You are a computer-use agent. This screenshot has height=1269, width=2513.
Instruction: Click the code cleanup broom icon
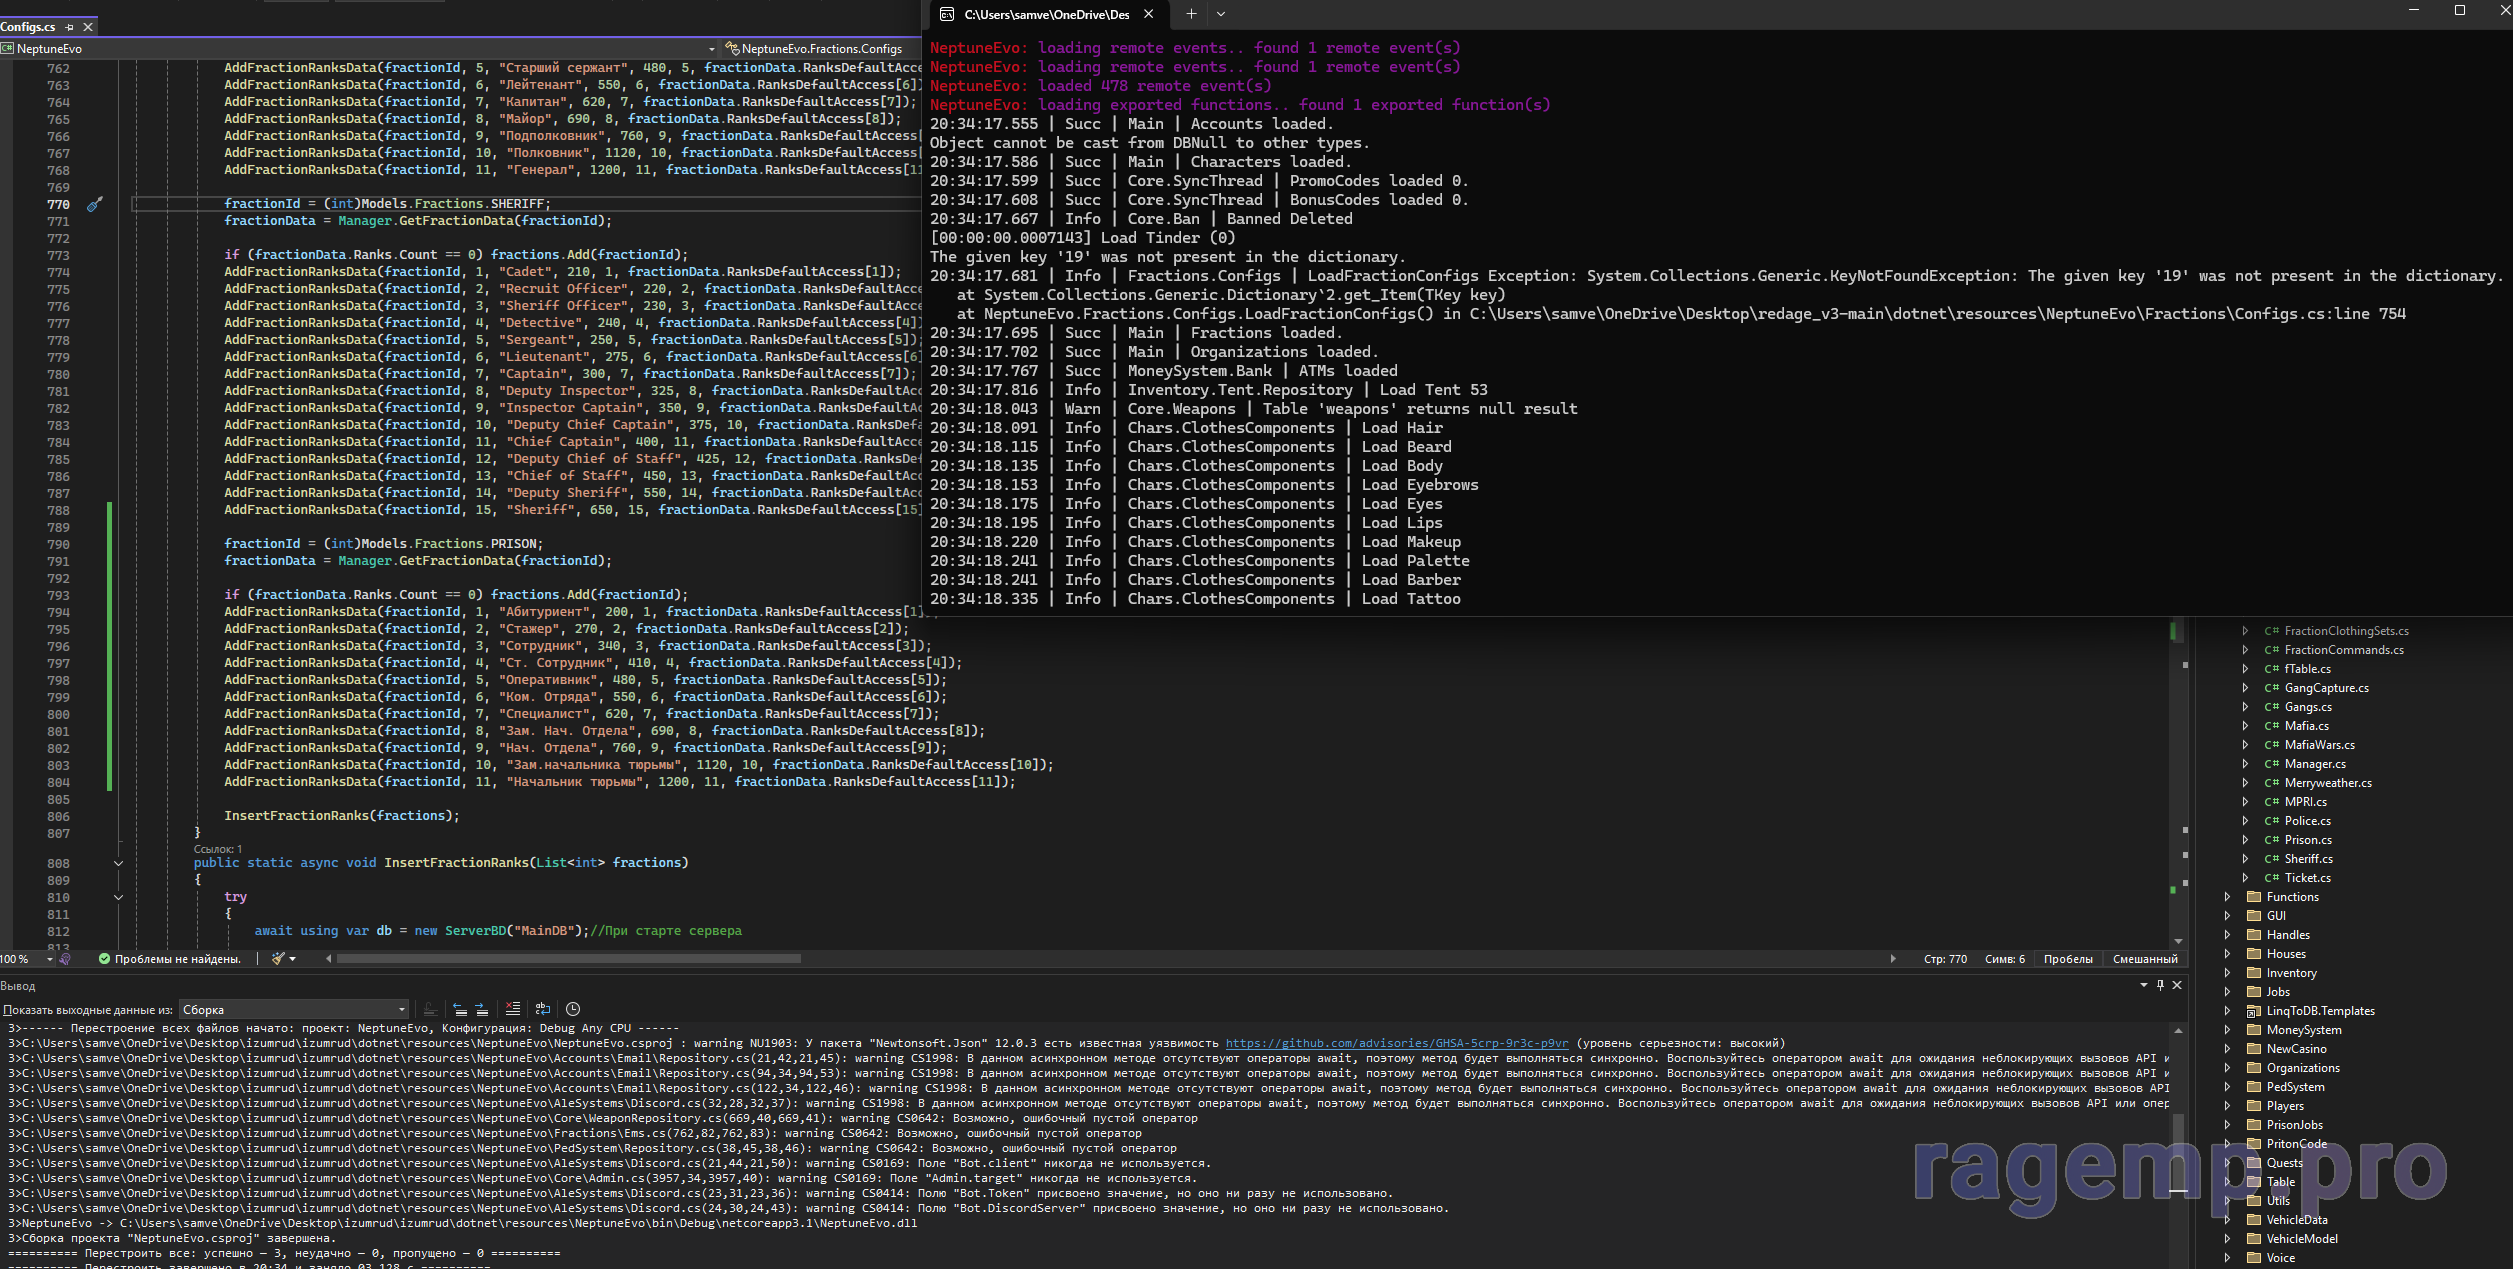(x=279, y=959)
